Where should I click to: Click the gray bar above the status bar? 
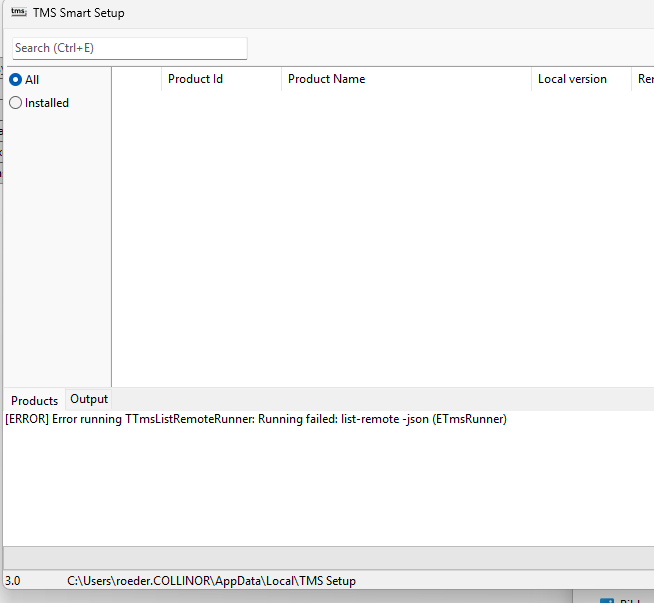(328, 557)
